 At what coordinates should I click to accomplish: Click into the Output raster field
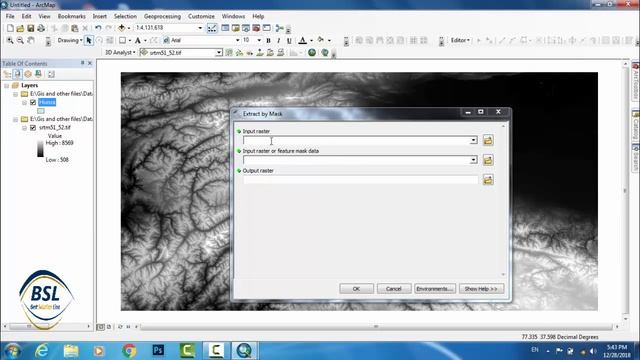tap(360, 180)
